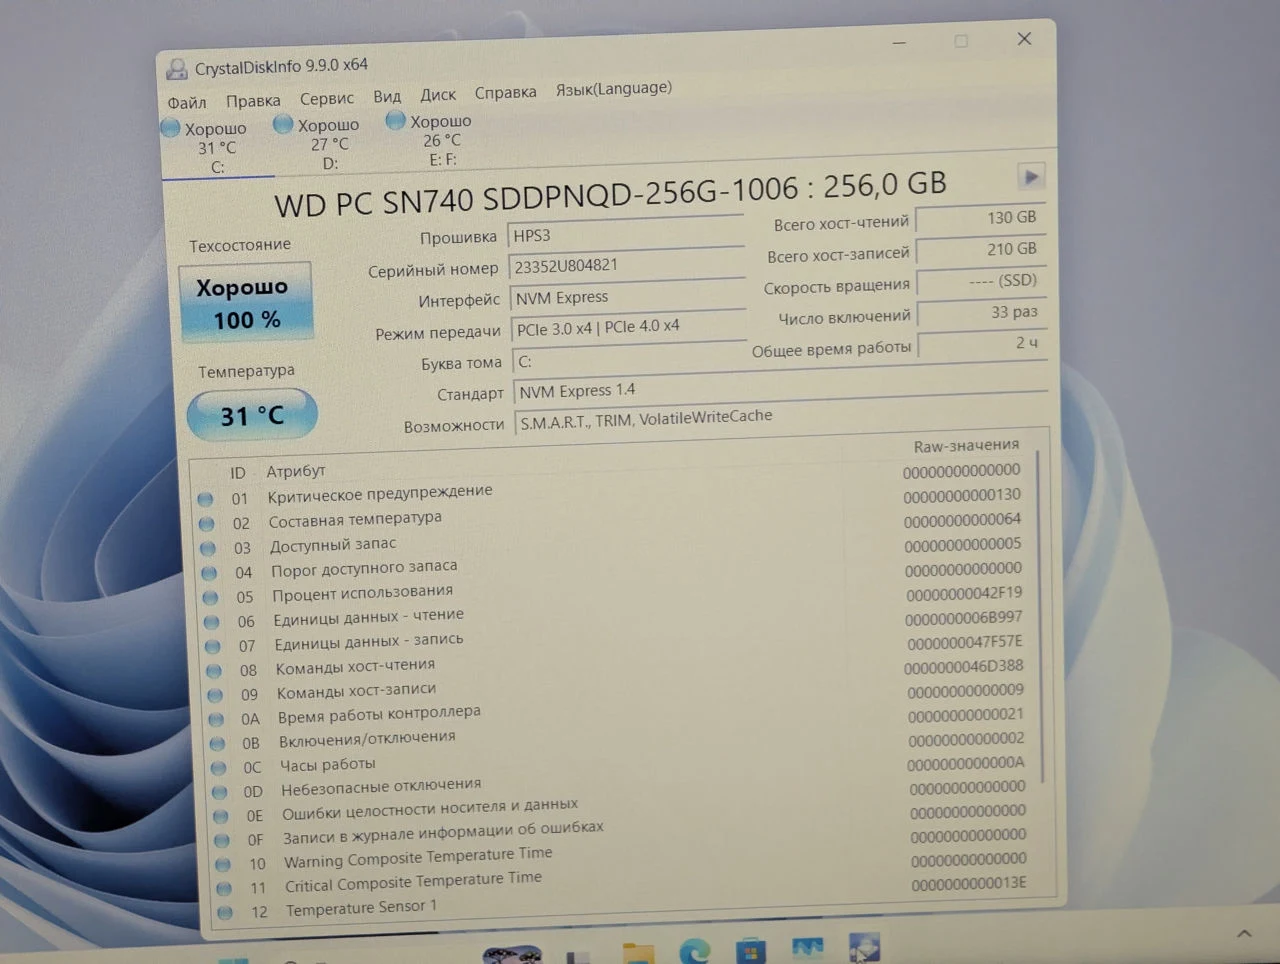The width and height of the screenshot is (1280, 964).
Task: Show hidden tray icons chevron
Action: pyautogui.click(x=1244, y=933)
